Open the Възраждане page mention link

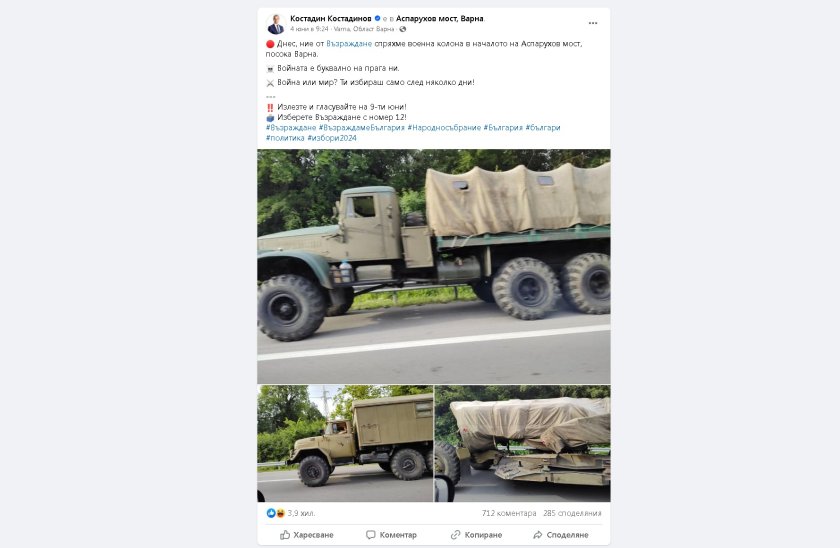(x=349, y=44)
